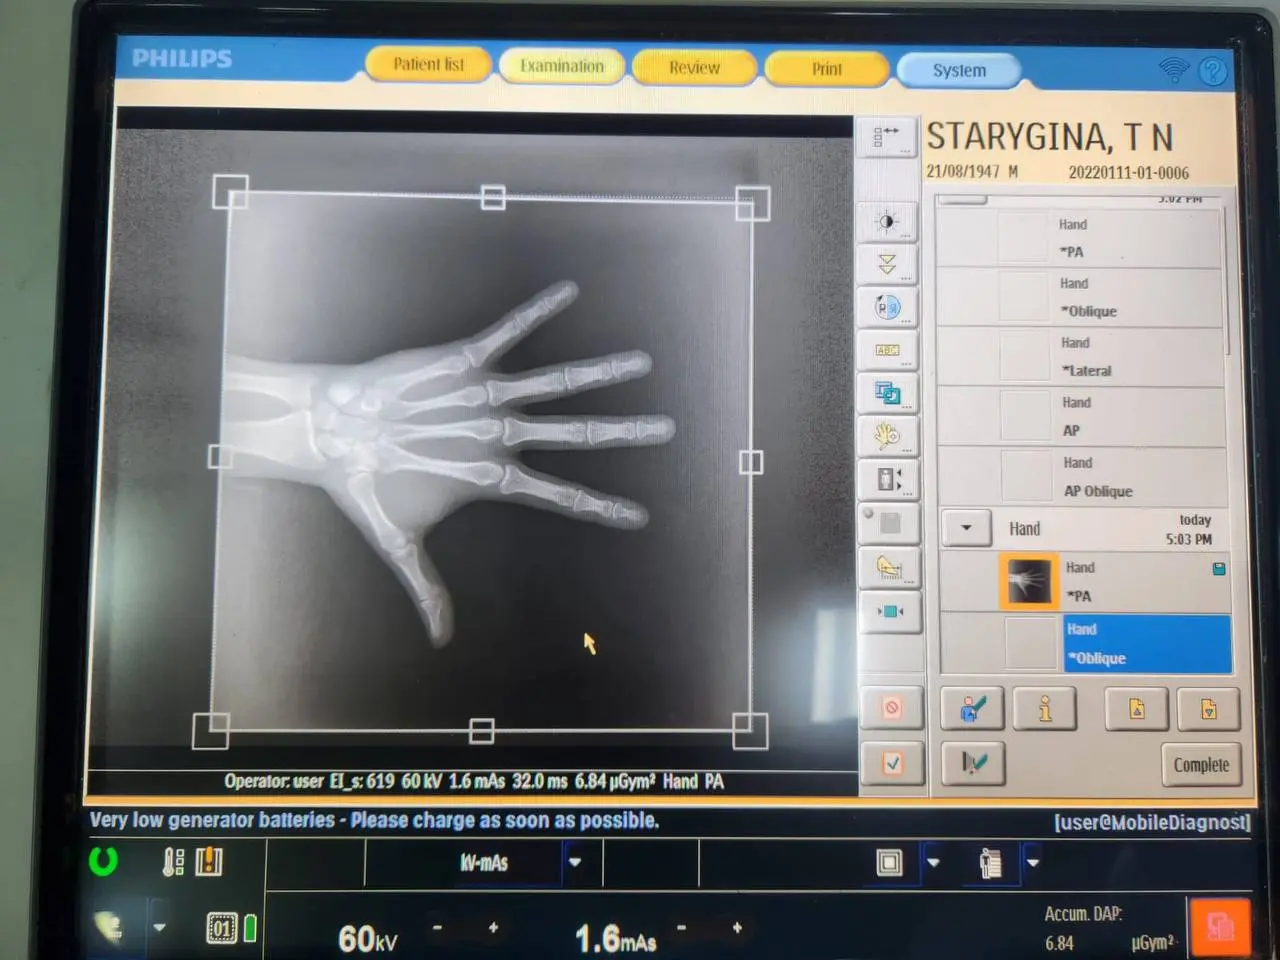This screenshot has height=960, width=1280.
Task: Collapse the Hand examination group arrow
Action: 966,527
